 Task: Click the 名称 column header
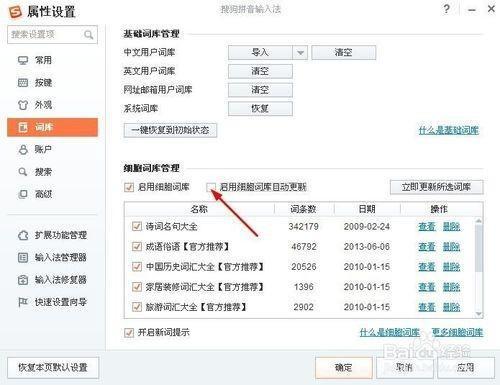click(199, 209)
